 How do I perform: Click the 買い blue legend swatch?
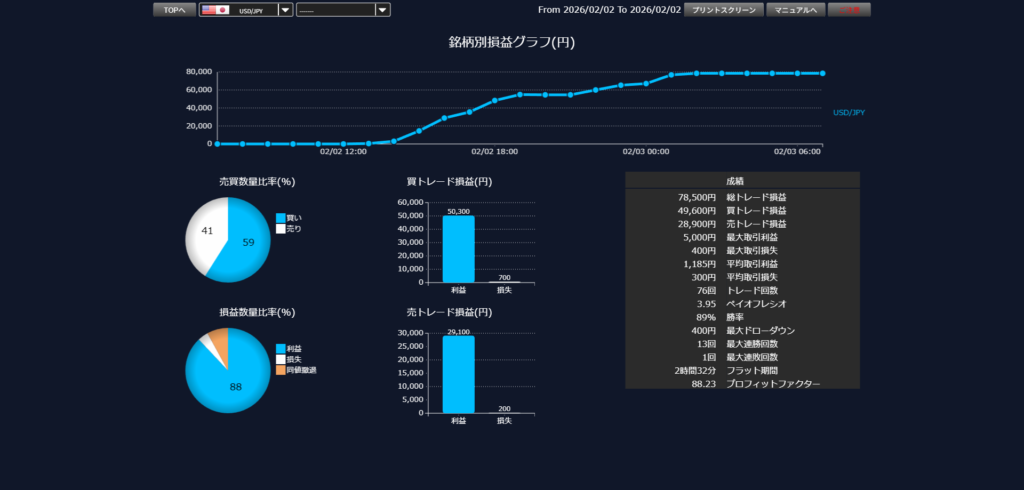click(281, 217)
